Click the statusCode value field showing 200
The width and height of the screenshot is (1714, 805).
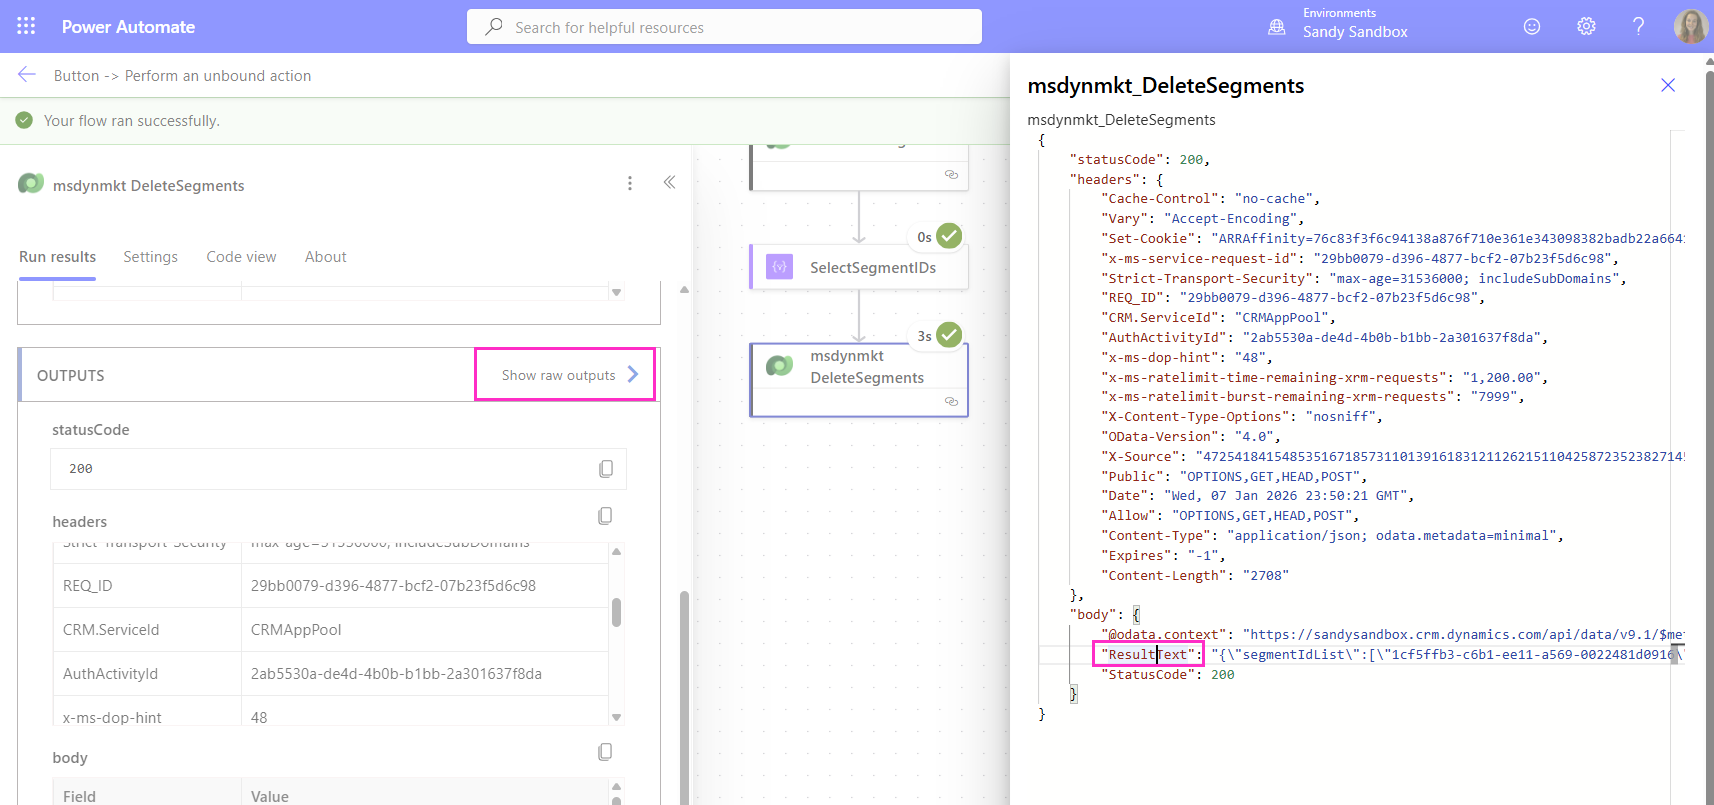coord(338,469)
